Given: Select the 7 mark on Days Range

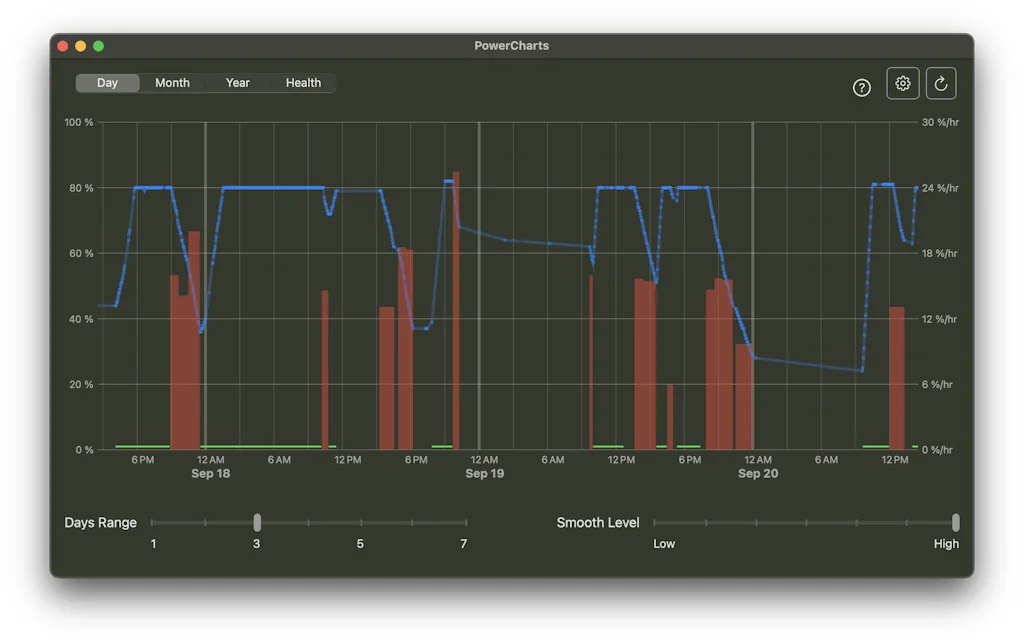Looking at the screenshot, I should coord(463,544).
